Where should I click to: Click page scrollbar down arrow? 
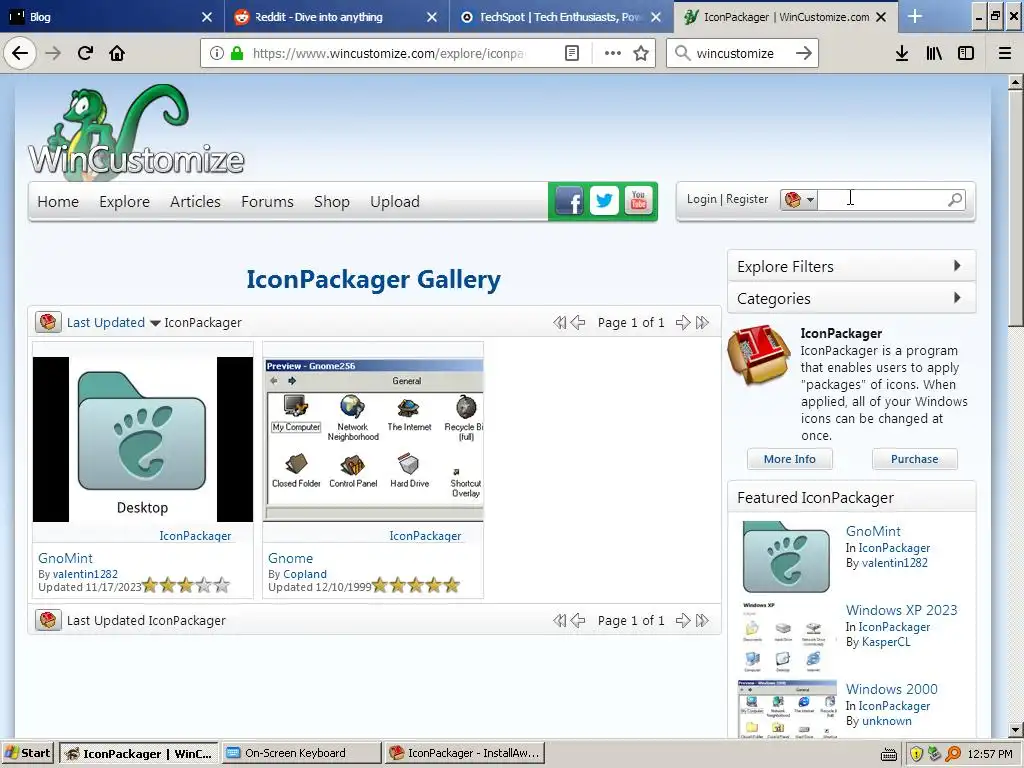point(1015,730)
